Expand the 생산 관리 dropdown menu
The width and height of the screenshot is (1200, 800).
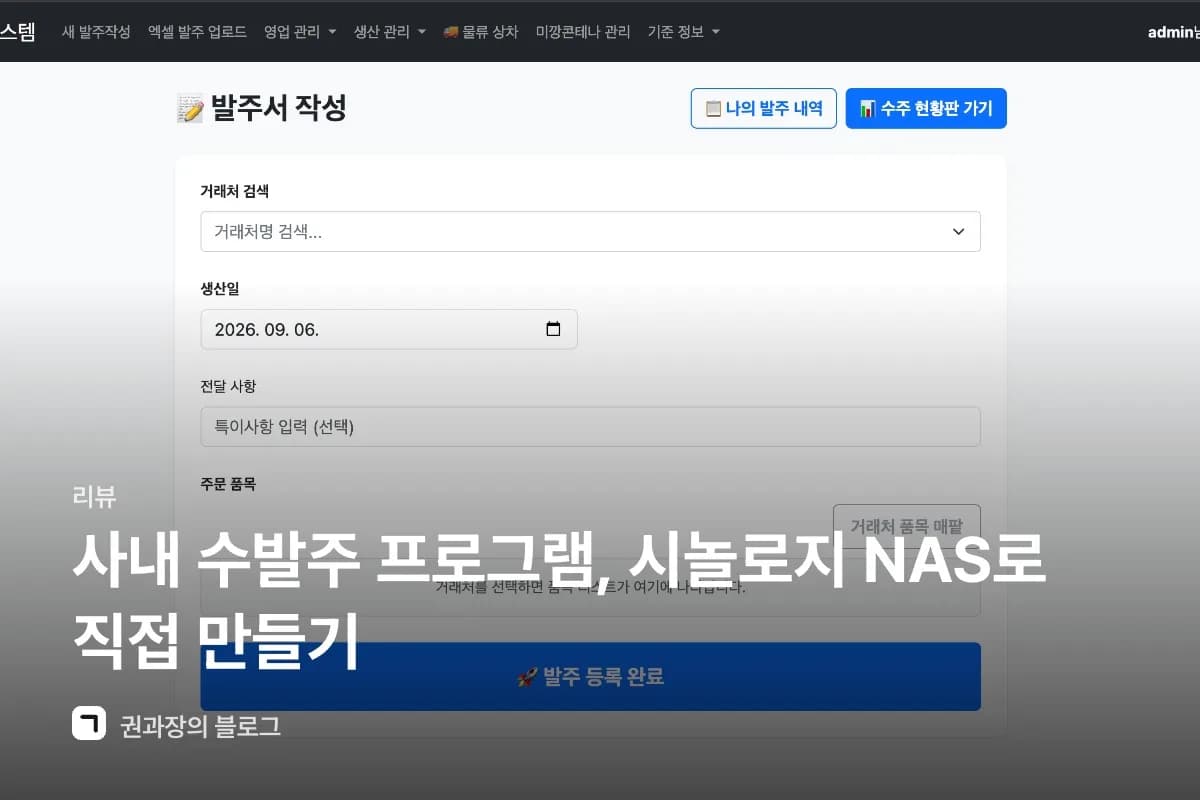390,32
